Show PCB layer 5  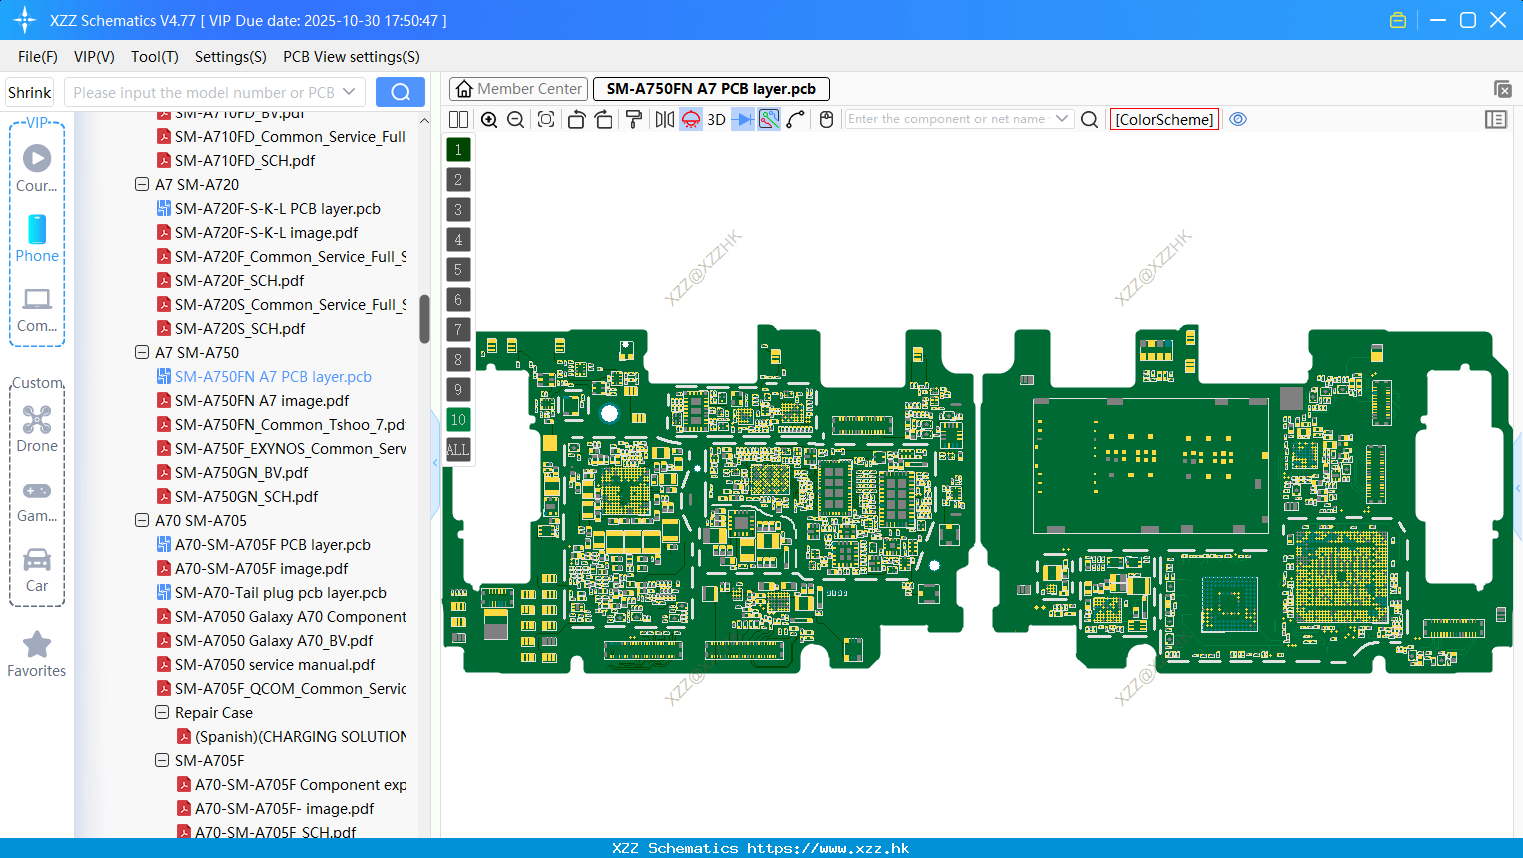point(458,270)
